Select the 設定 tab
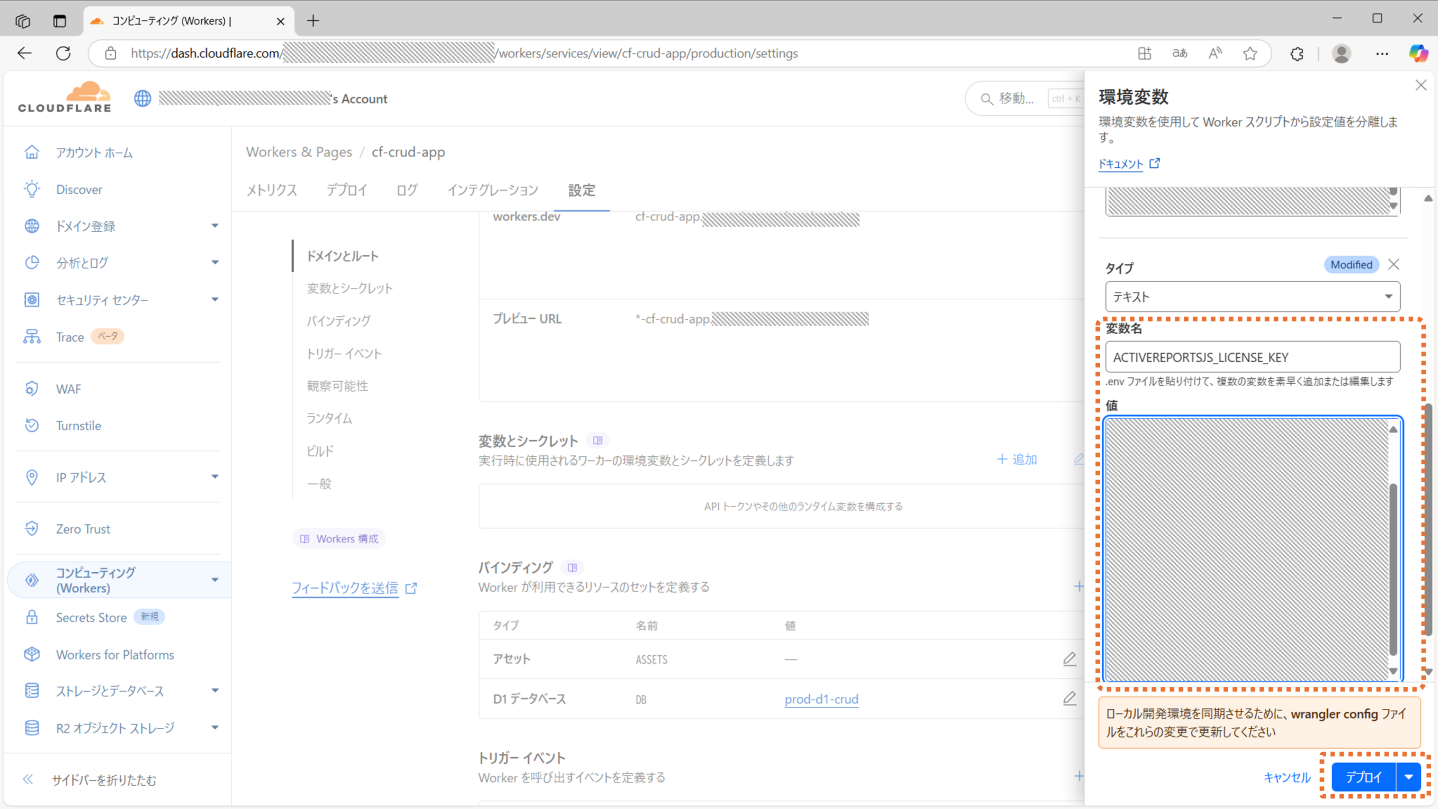The width and height of the screenshot is (1438, 809). [582, 190]
